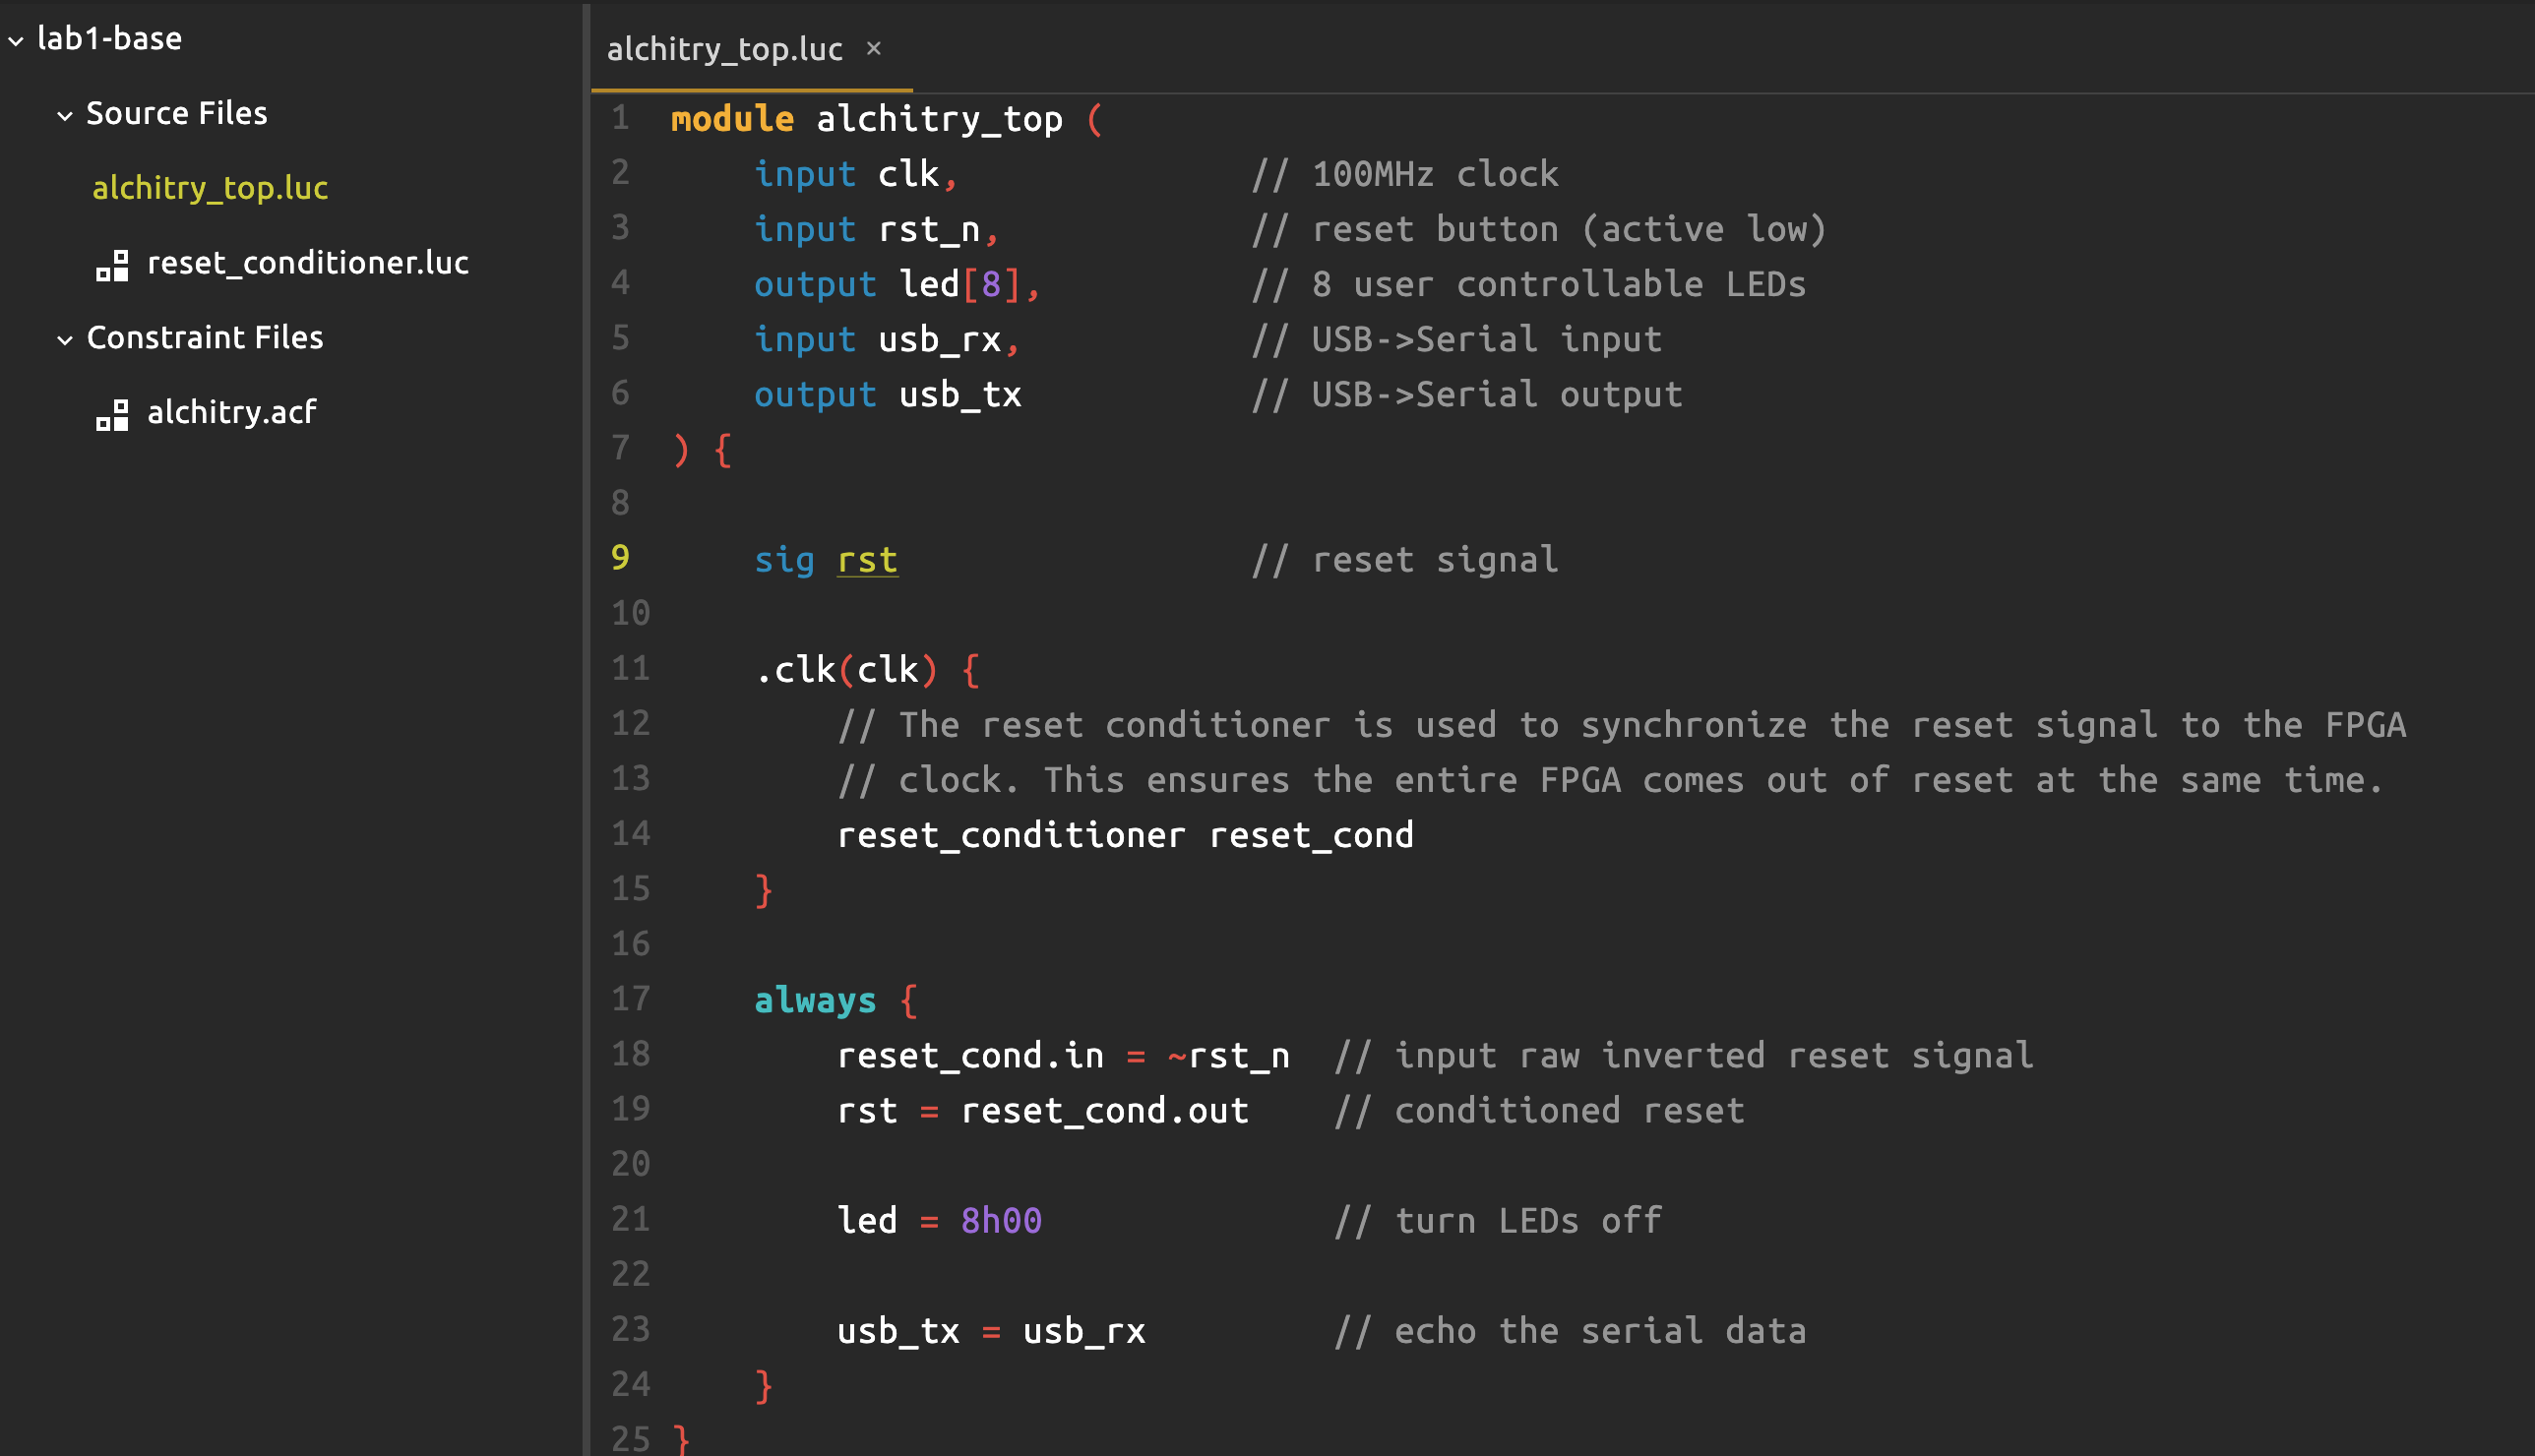Open alchitry_top.luc in the file tree
Viewport: 2535px width, 1456px height.
210,188
